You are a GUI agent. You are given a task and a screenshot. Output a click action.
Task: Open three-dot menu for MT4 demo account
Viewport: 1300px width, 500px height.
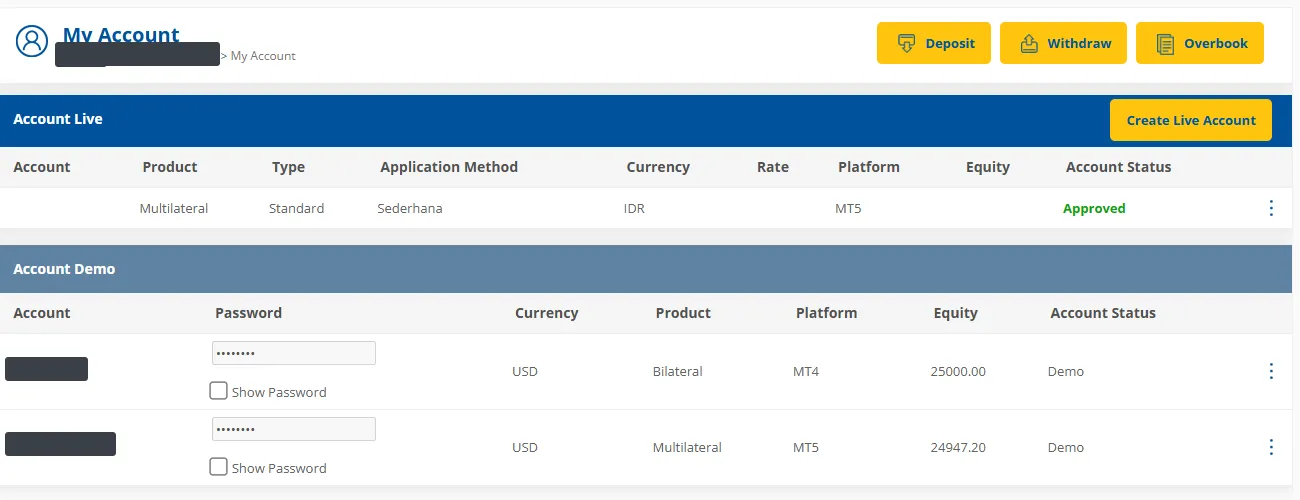click(1271, 371)
